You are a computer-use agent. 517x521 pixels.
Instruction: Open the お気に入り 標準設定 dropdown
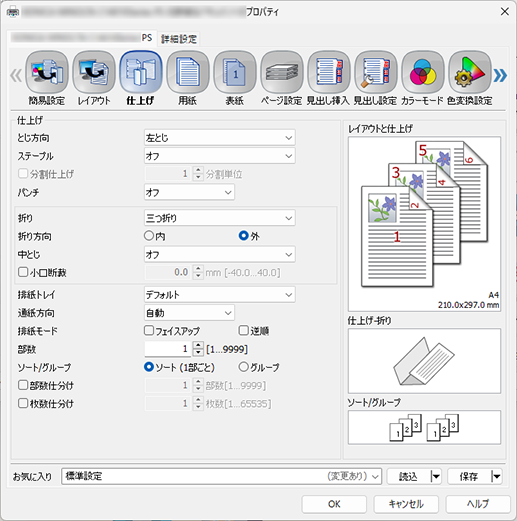point(222,476)
